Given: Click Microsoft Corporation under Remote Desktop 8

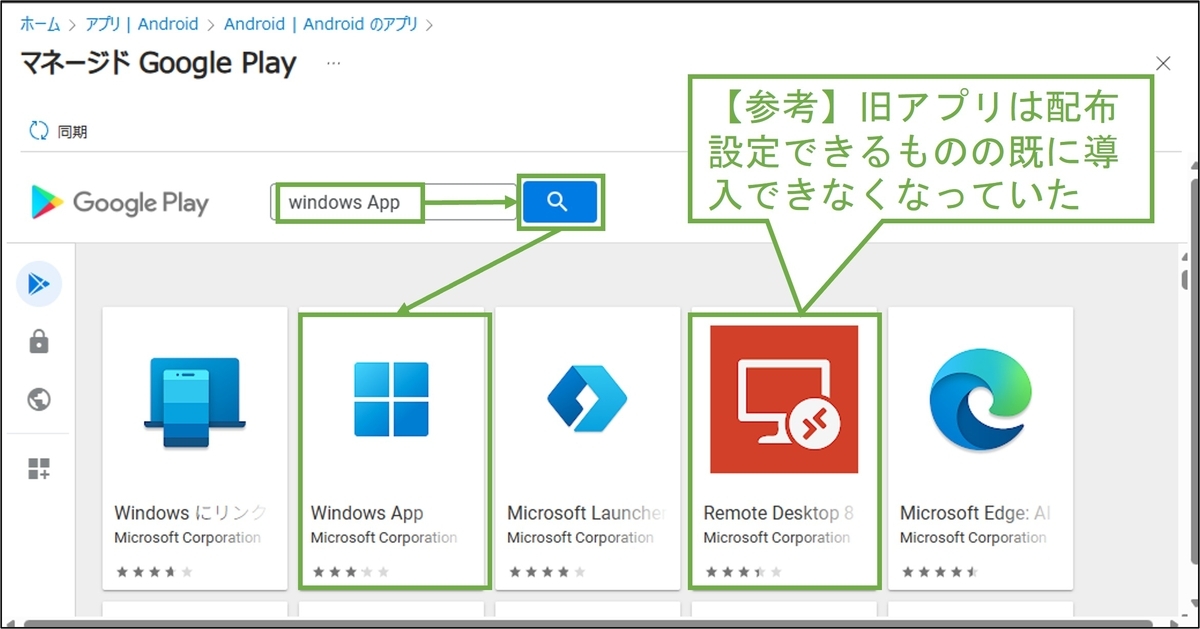Looking at the screenshot, I should point(777,538).
